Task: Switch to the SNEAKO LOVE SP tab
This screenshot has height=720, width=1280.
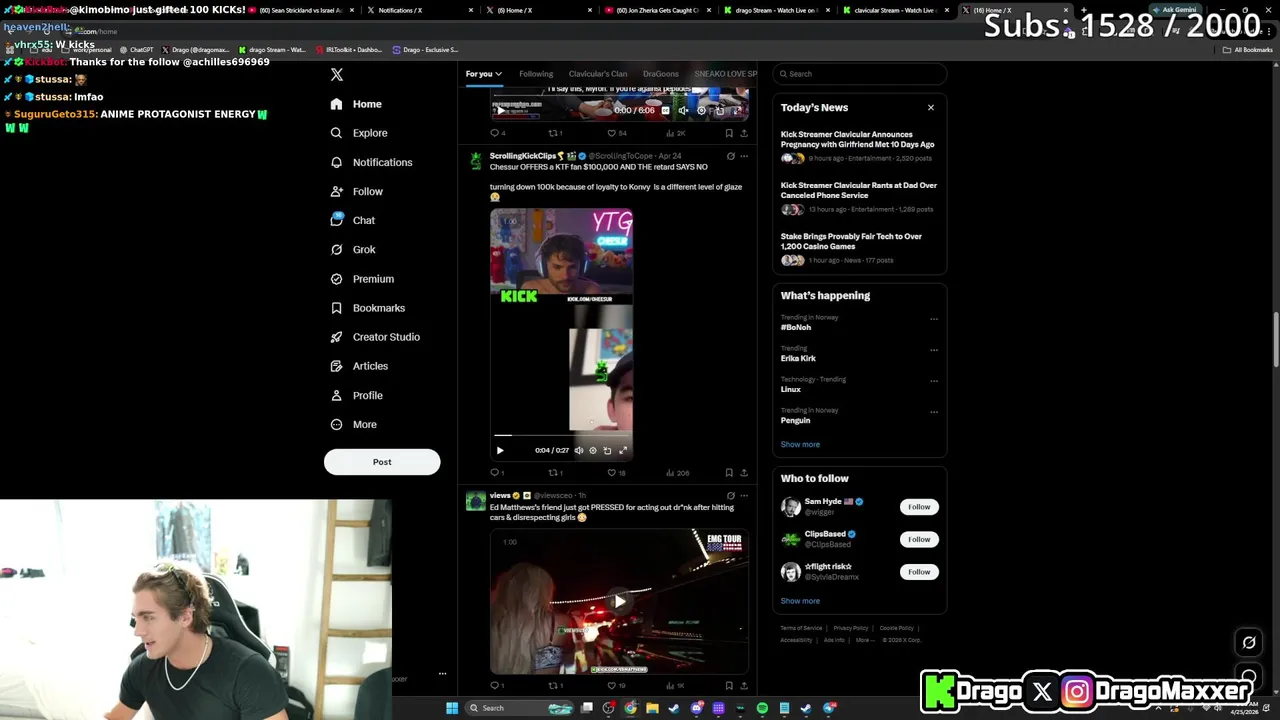Action: tap(726, 74)
